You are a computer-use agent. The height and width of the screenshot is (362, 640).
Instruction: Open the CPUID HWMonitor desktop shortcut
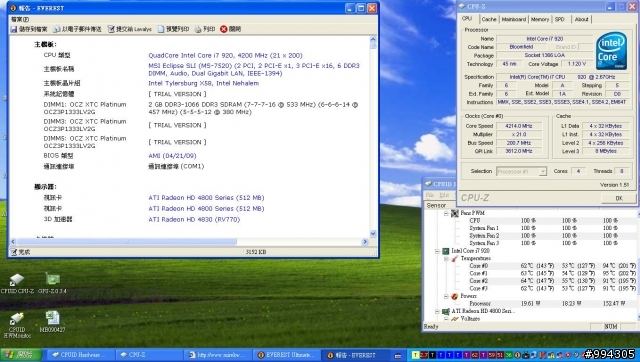[17, 325]
